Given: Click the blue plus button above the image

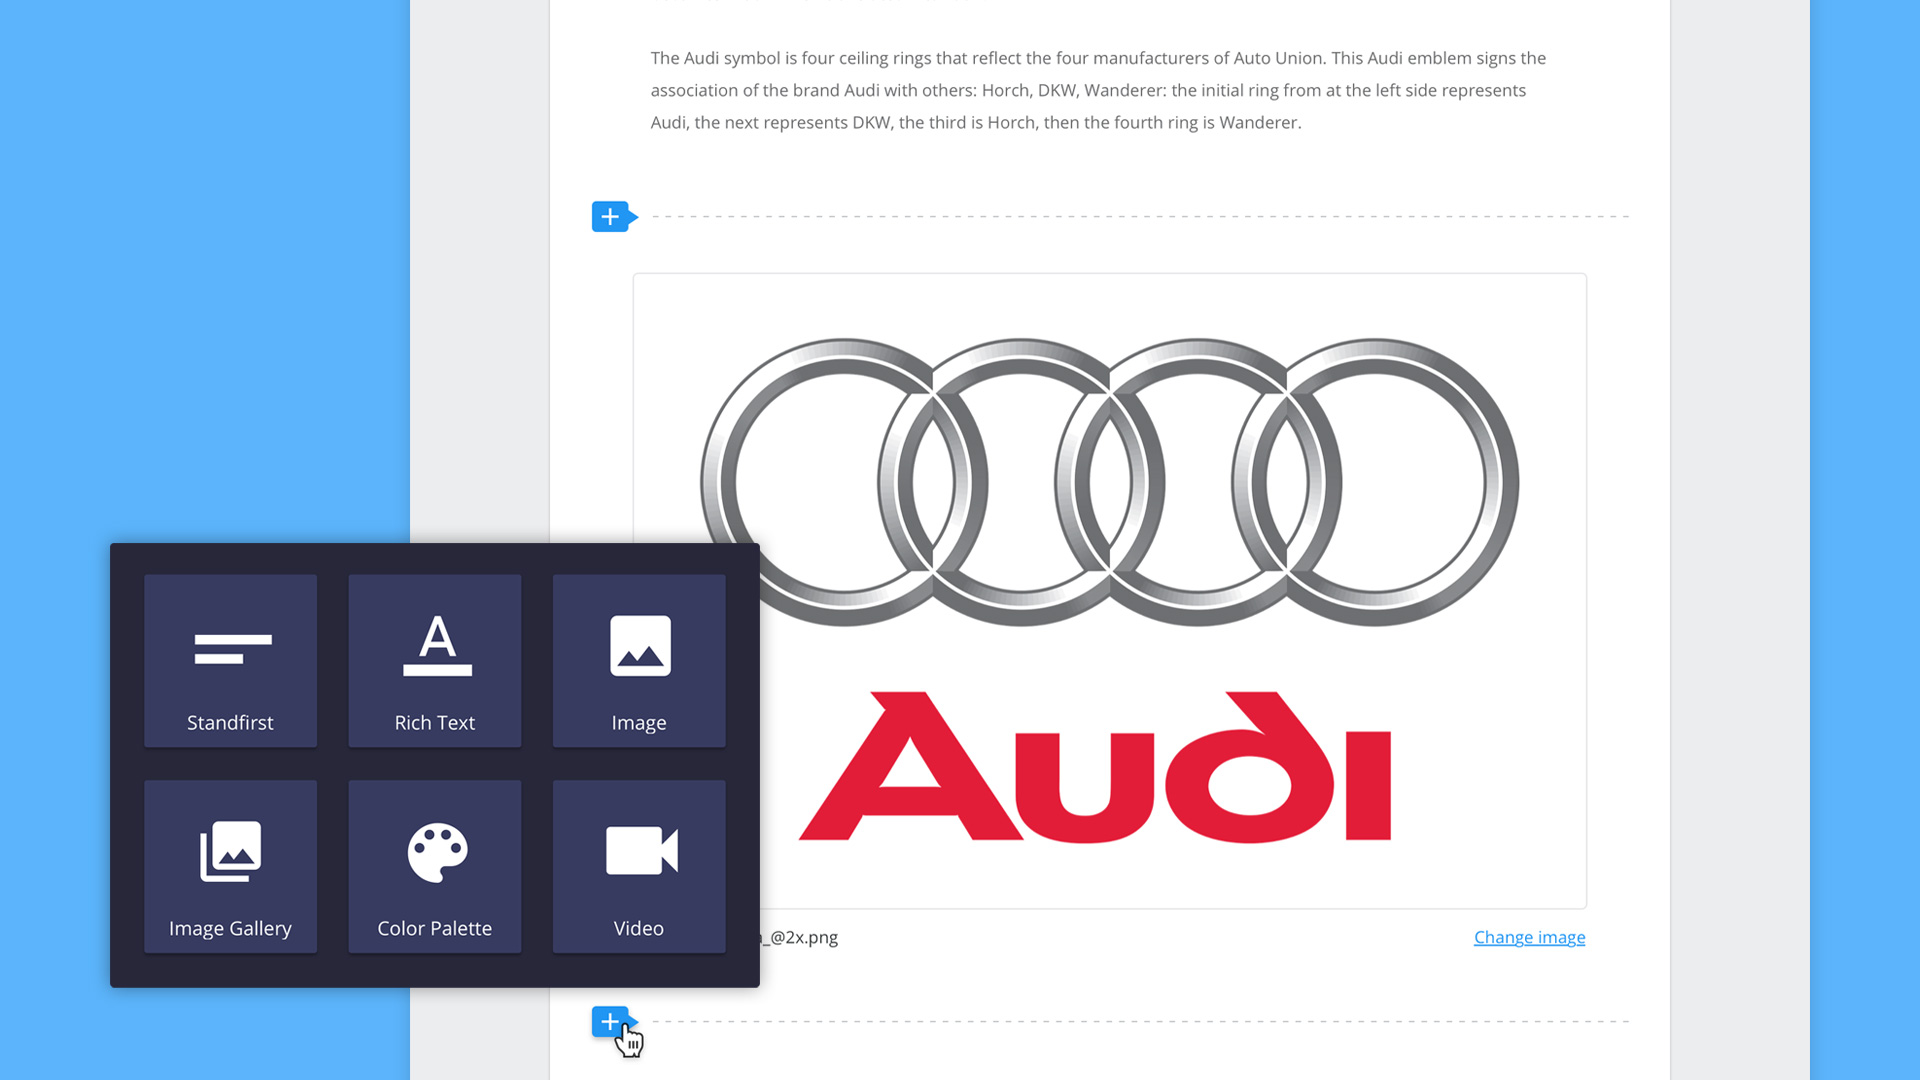Looking at the screenshot, I should click(x=613, y=216).
